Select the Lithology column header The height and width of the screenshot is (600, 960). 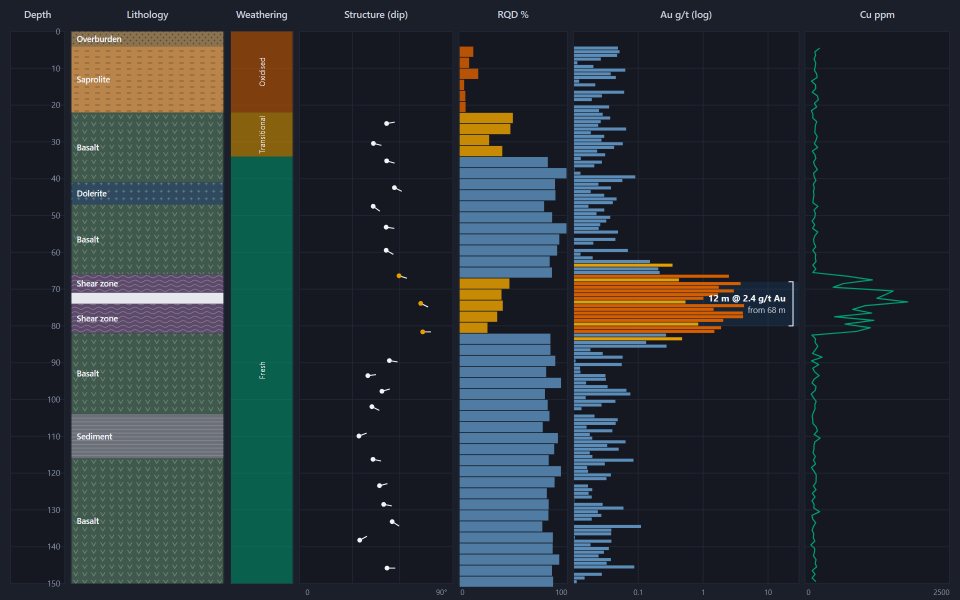point(147,15)
